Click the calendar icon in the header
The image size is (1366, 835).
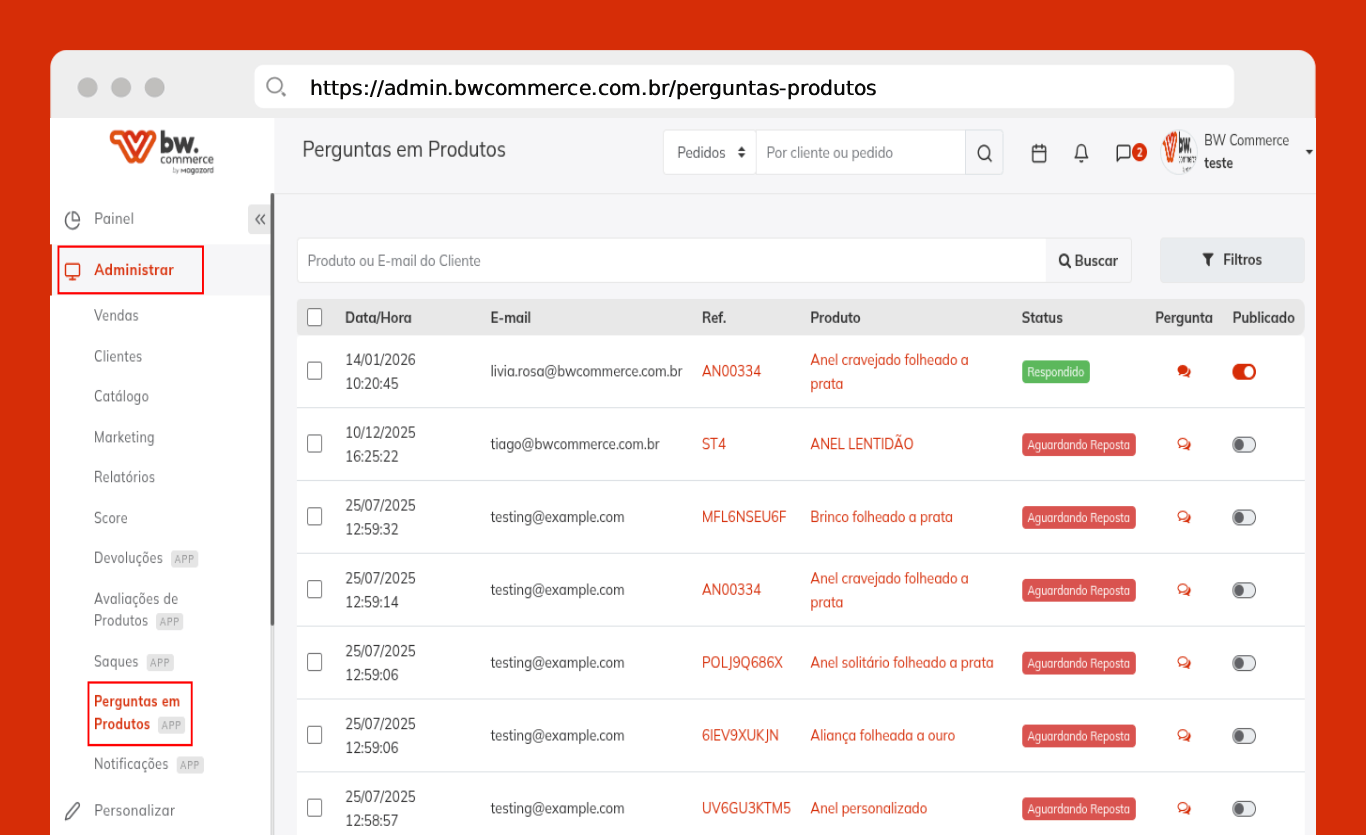[x=1039, y=153]
